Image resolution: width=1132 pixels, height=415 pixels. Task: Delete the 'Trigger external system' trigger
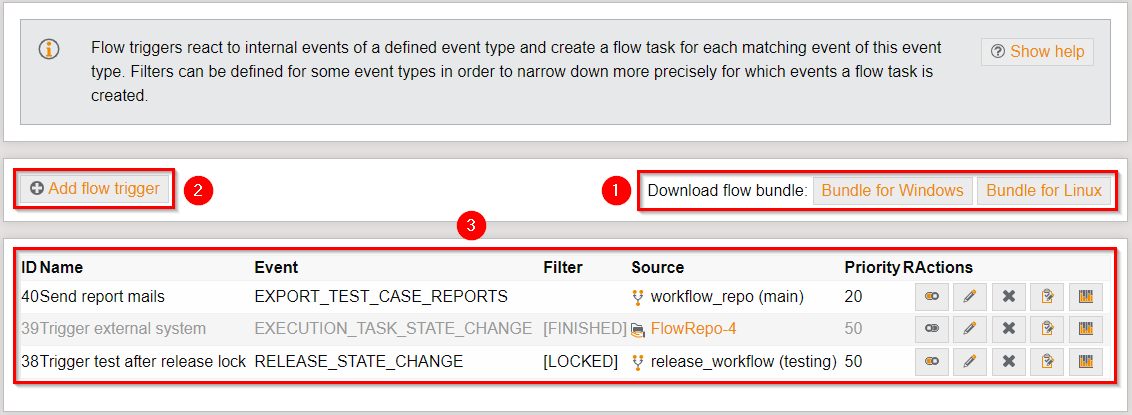tap(1008, 328)
